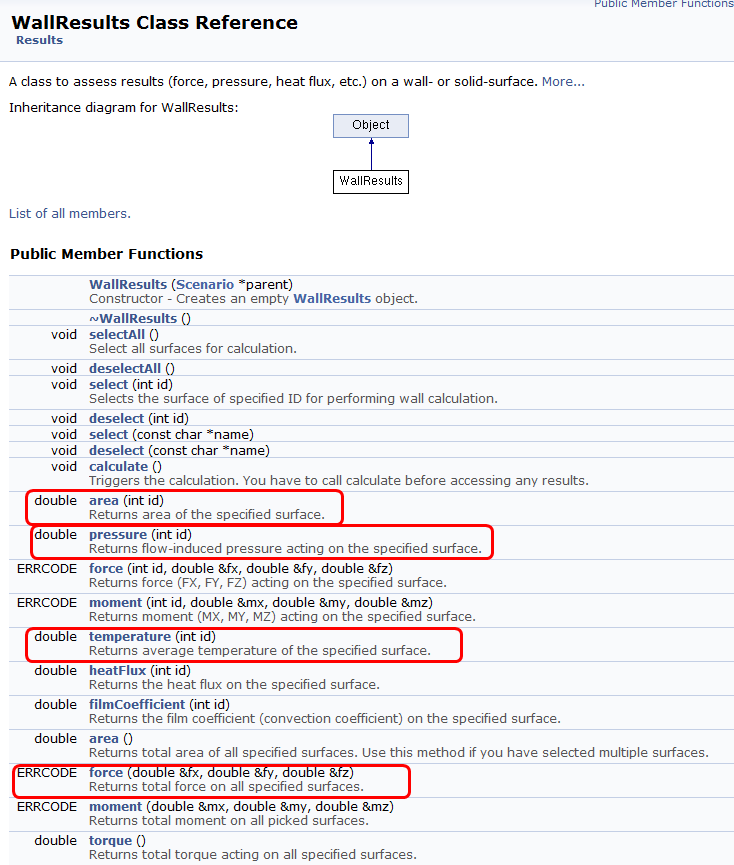Screen dimensions: 734x865
Task: Open the filmCoefficient function link
Action: (137, 705)
